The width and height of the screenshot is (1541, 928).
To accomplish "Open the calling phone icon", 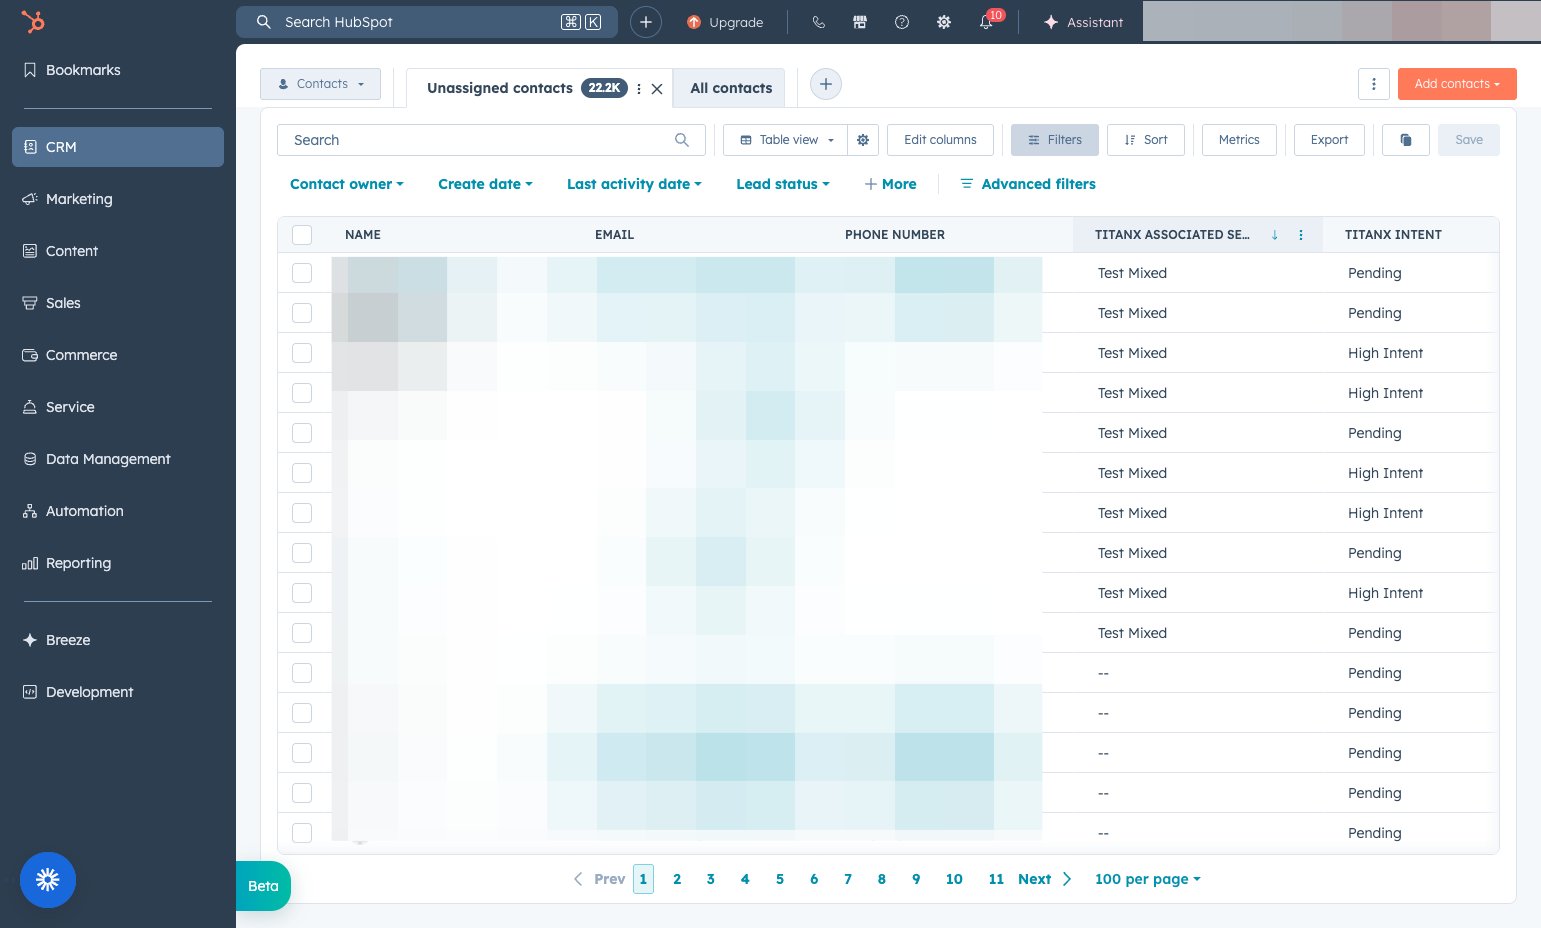I will coord(819,22).
